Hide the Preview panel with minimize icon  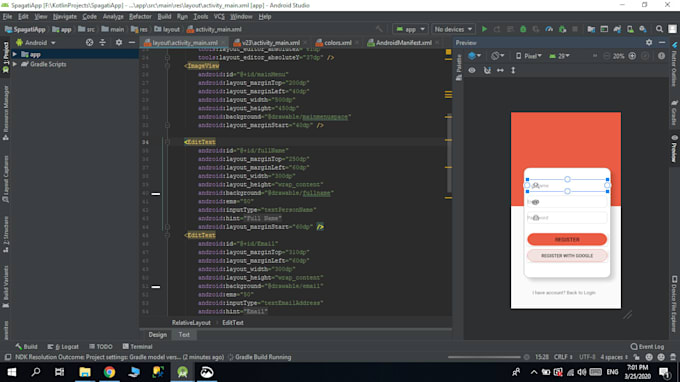coord(662,42)
